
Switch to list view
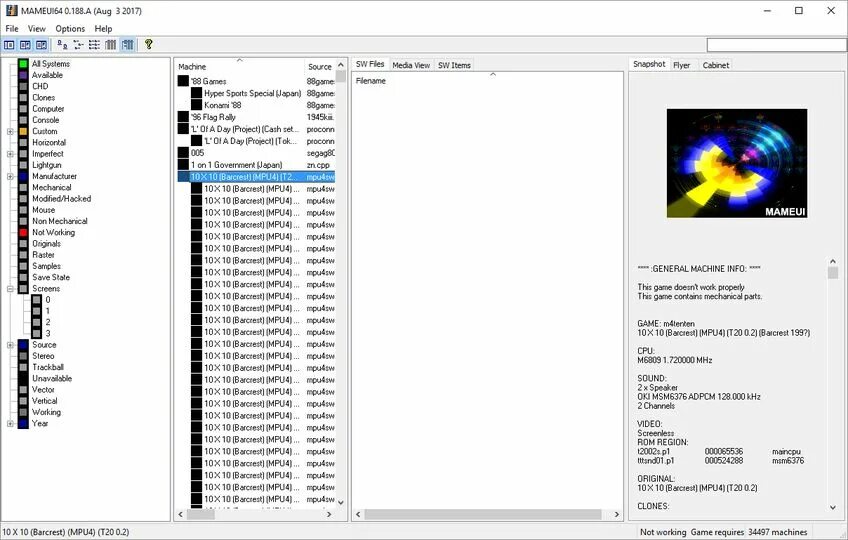point(95,45)
